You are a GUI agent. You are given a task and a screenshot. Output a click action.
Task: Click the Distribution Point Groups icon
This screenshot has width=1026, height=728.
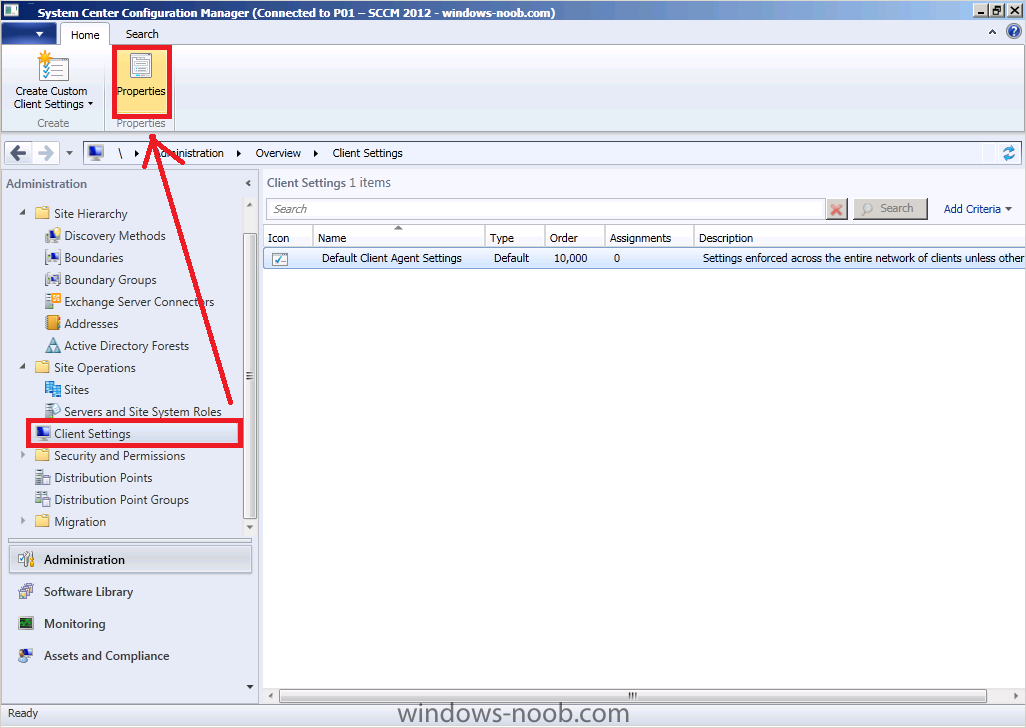click(43, 499)
